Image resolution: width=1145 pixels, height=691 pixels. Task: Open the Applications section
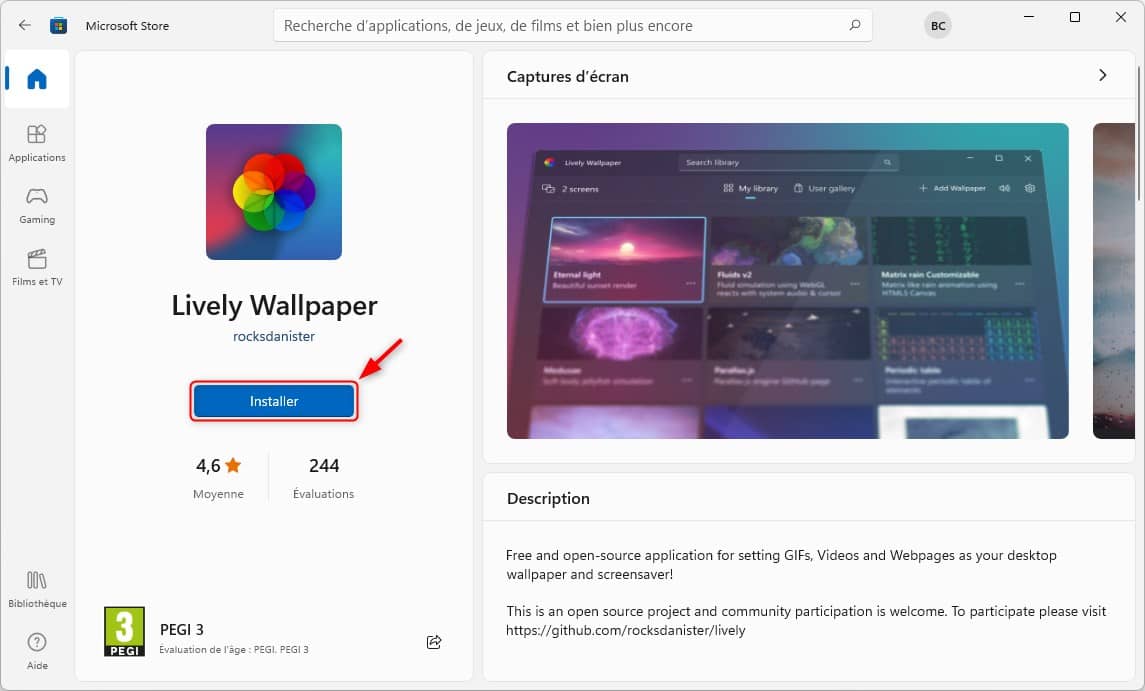tap(37, 143)
